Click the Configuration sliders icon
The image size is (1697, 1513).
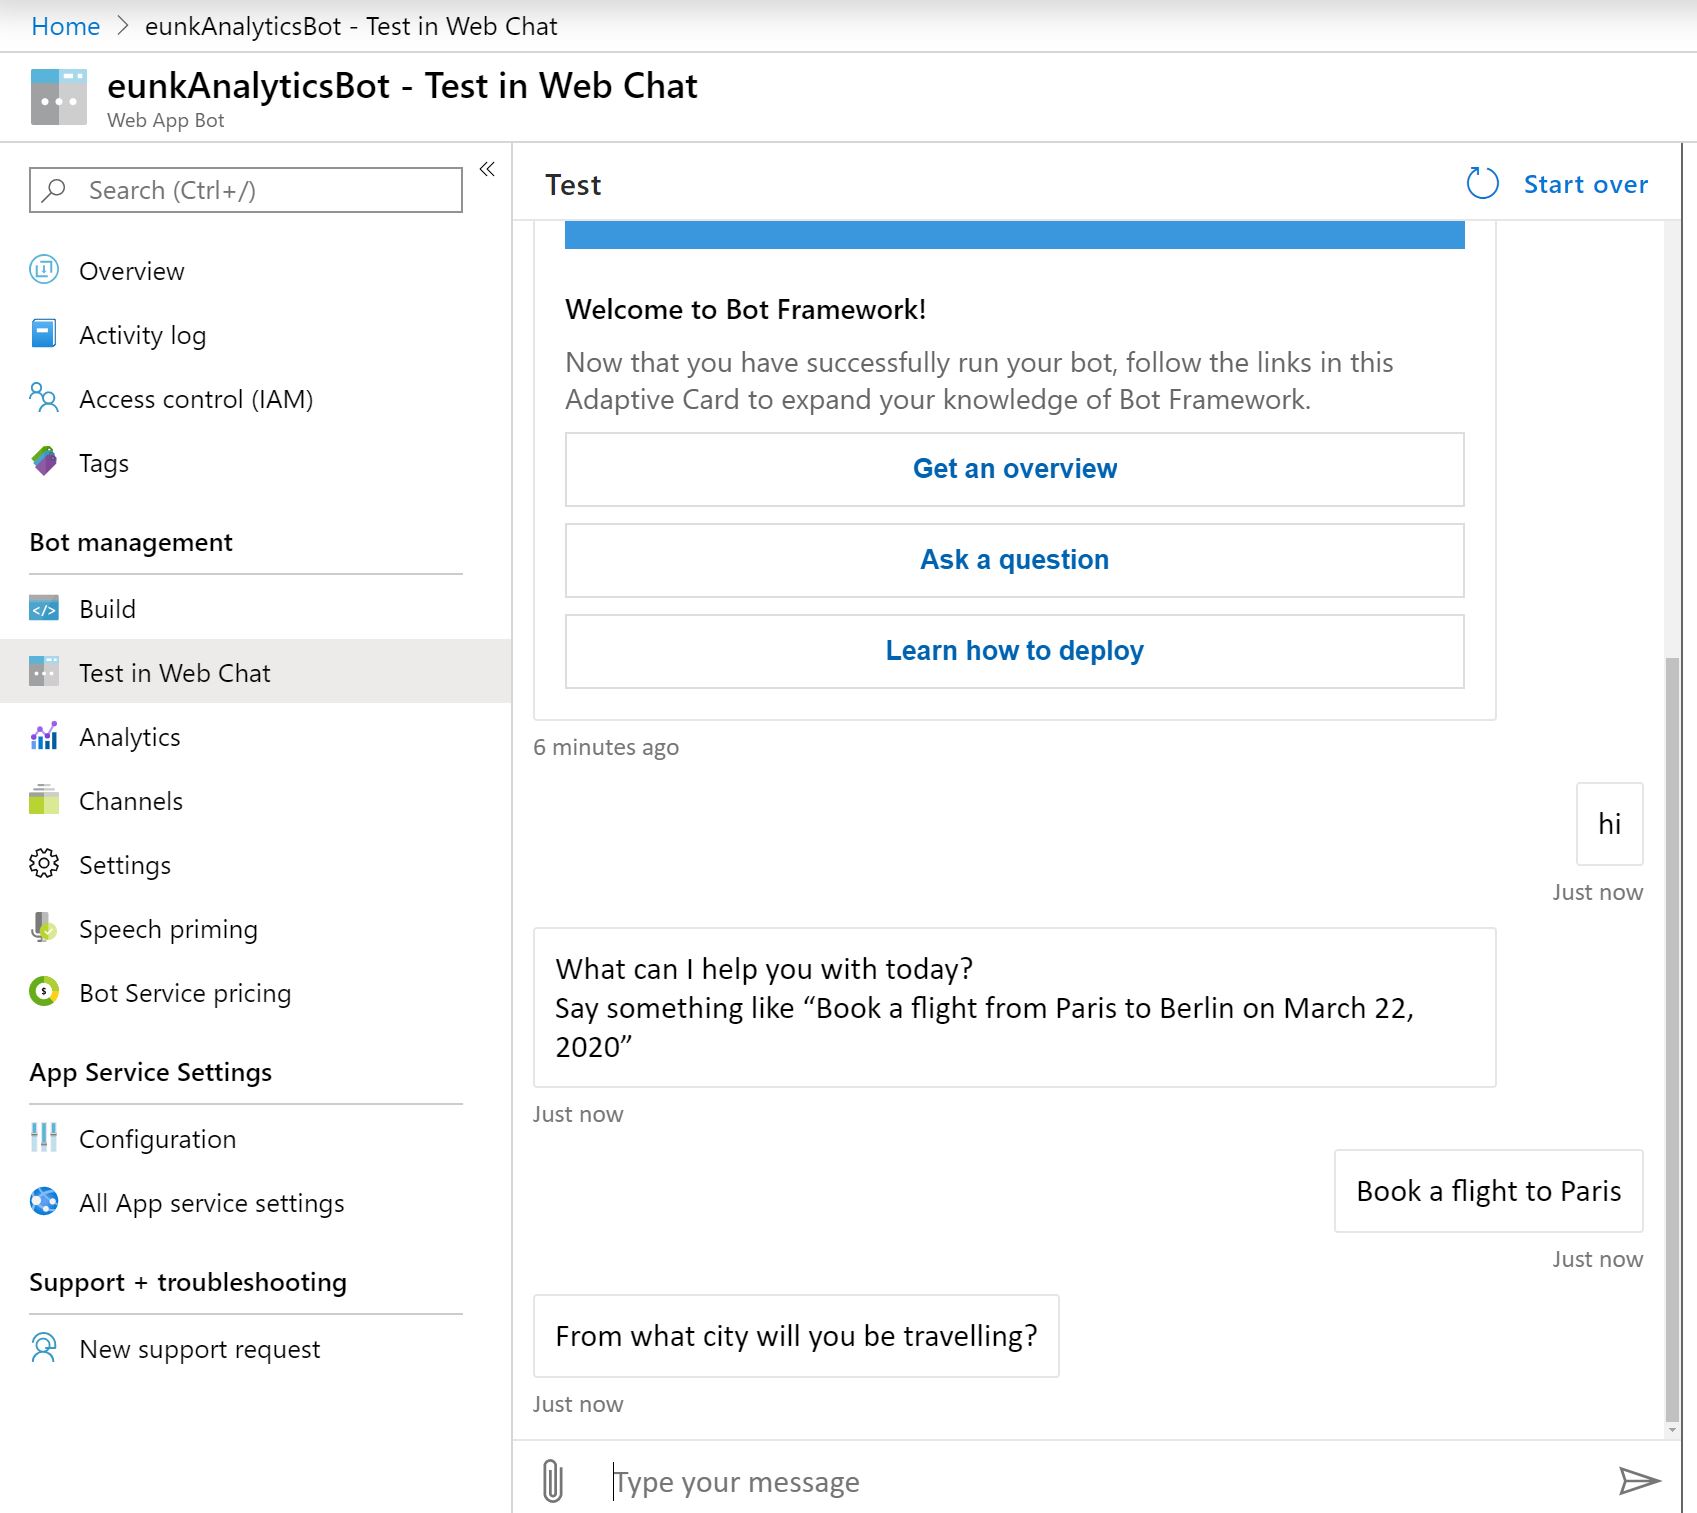[x=44, y=1138]
